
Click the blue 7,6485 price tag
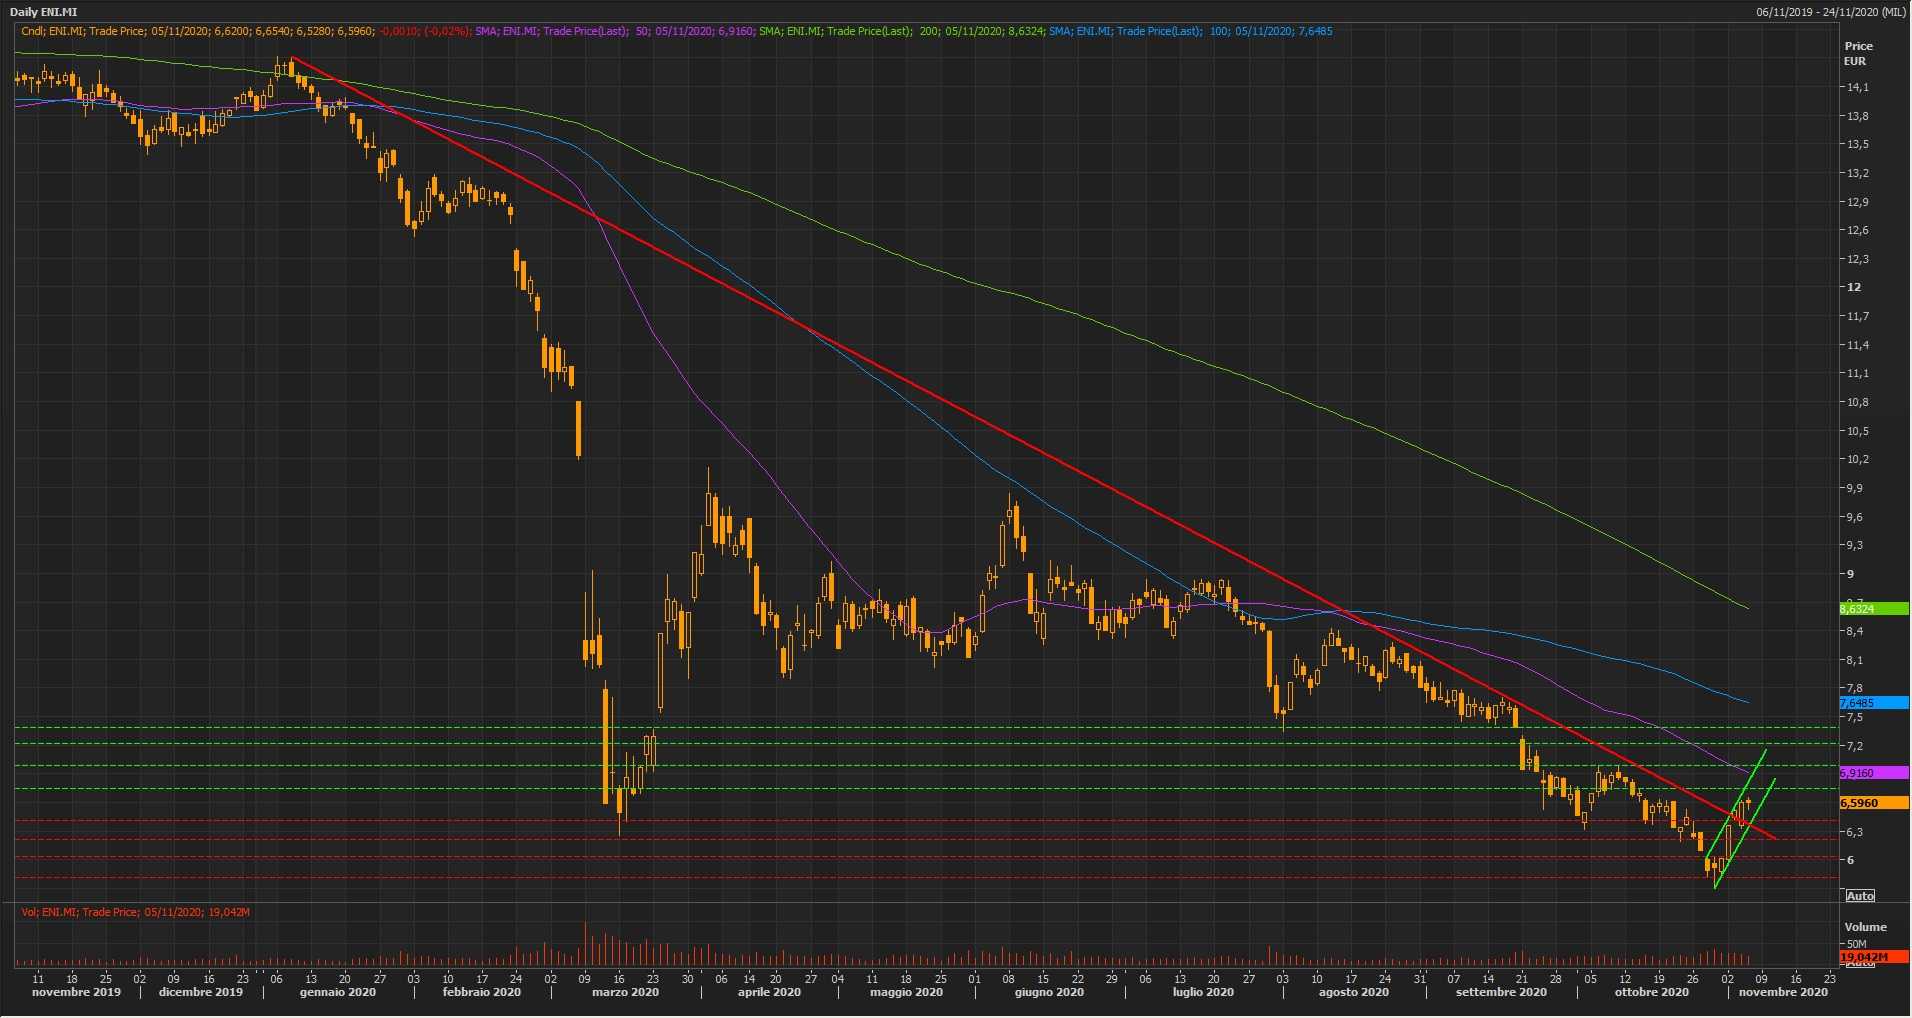tap(1857, 703)
